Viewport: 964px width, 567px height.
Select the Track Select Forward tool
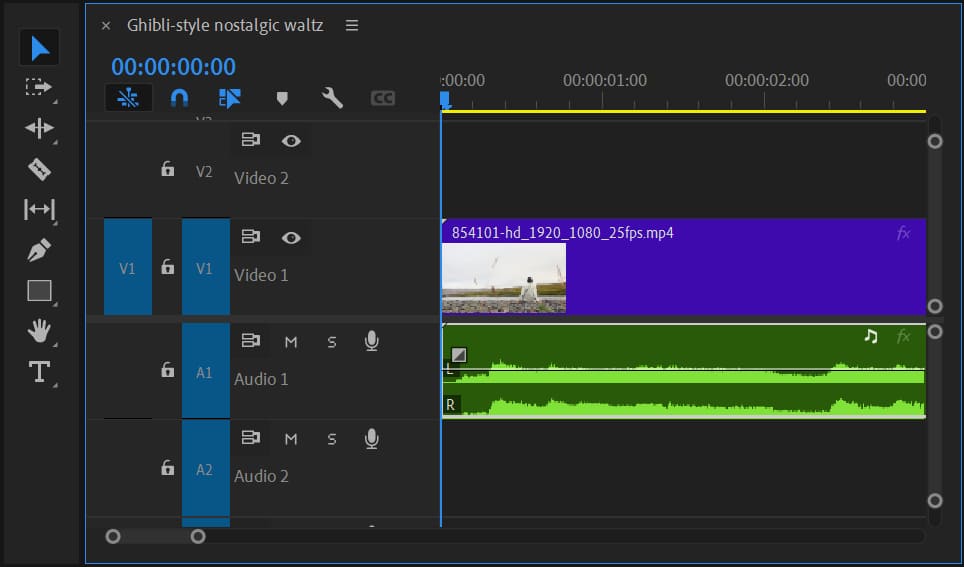coord(38,88)
